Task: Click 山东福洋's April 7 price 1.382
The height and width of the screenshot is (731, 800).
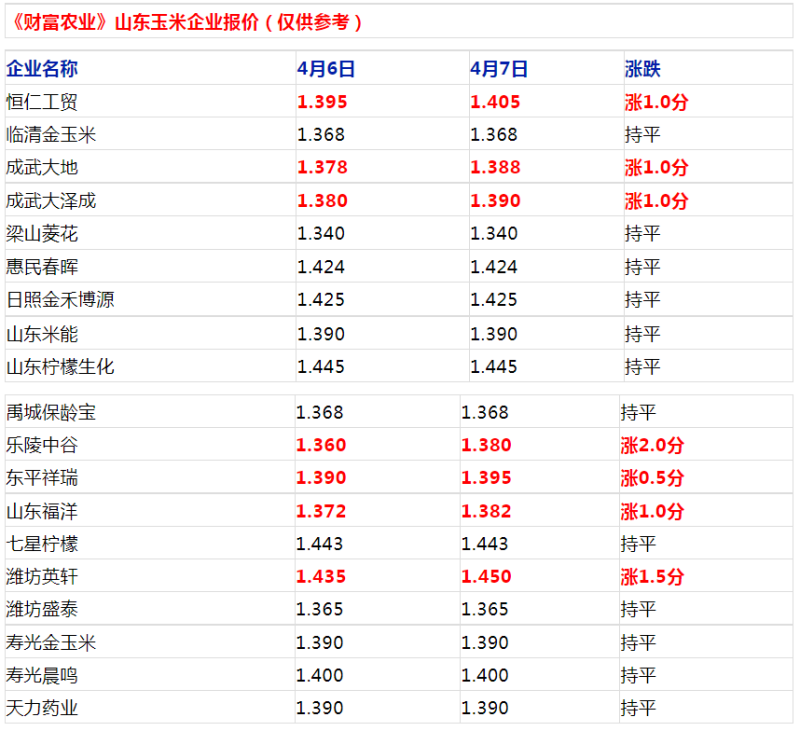Action: point(486,511)
